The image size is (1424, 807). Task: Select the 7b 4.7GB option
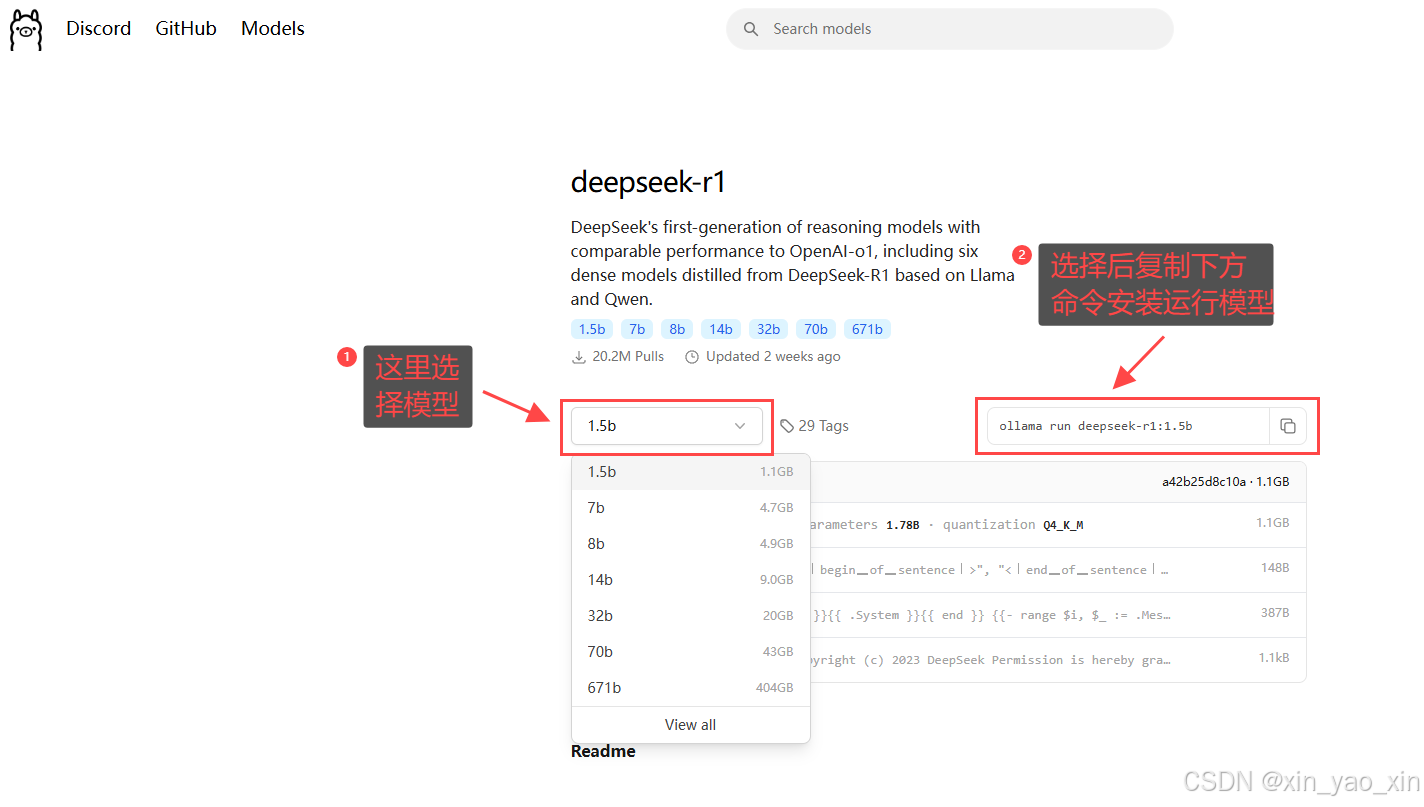[690, 508]
